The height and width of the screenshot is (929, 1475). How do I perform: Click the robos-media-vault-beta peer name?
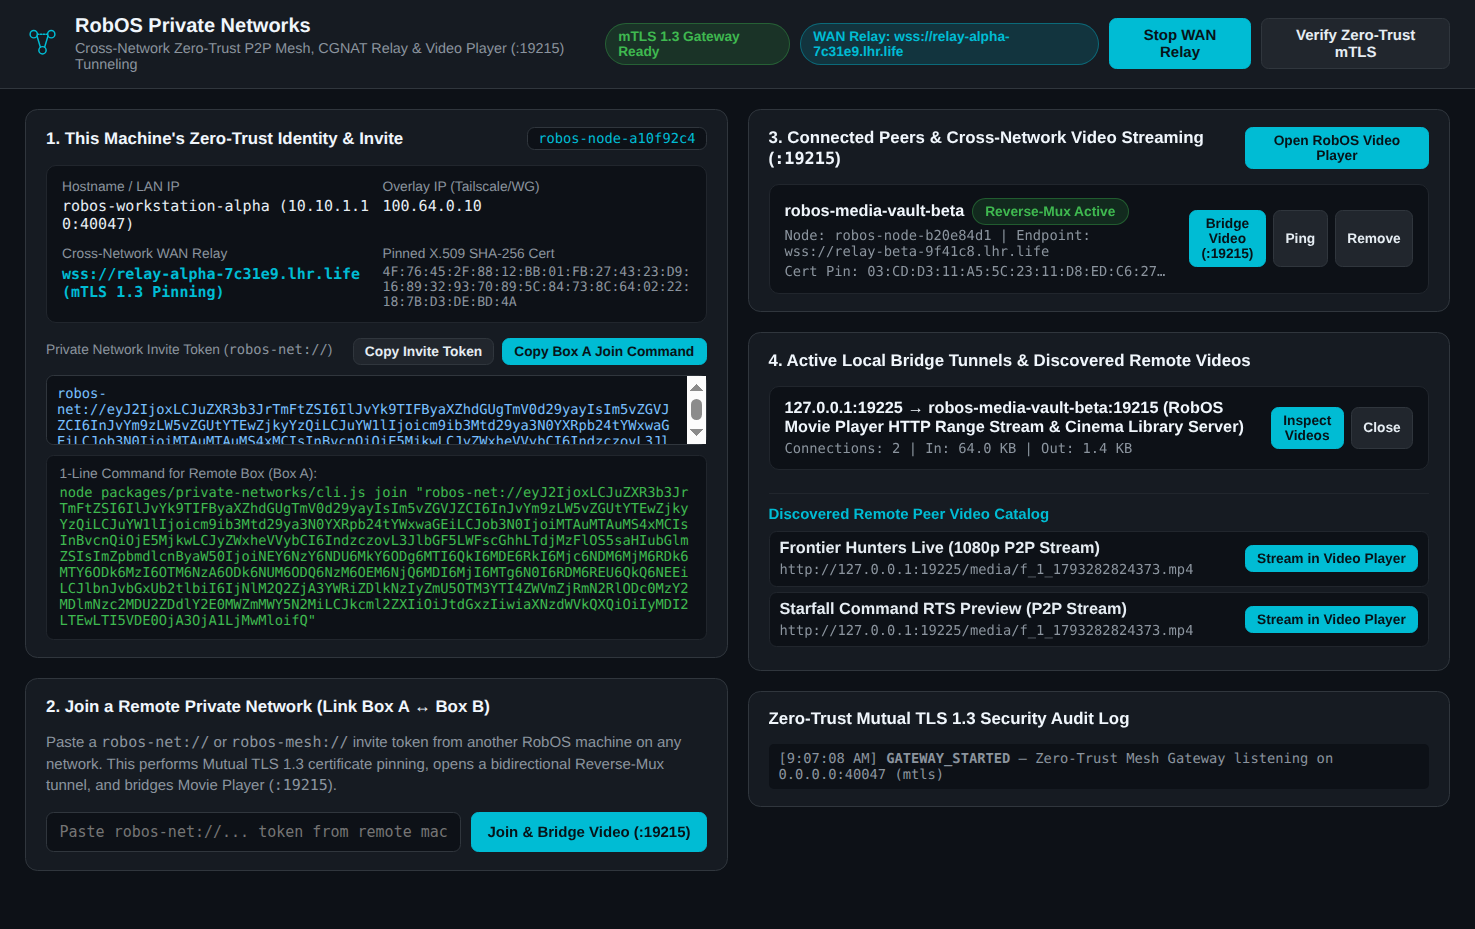[x=874, y=211]
